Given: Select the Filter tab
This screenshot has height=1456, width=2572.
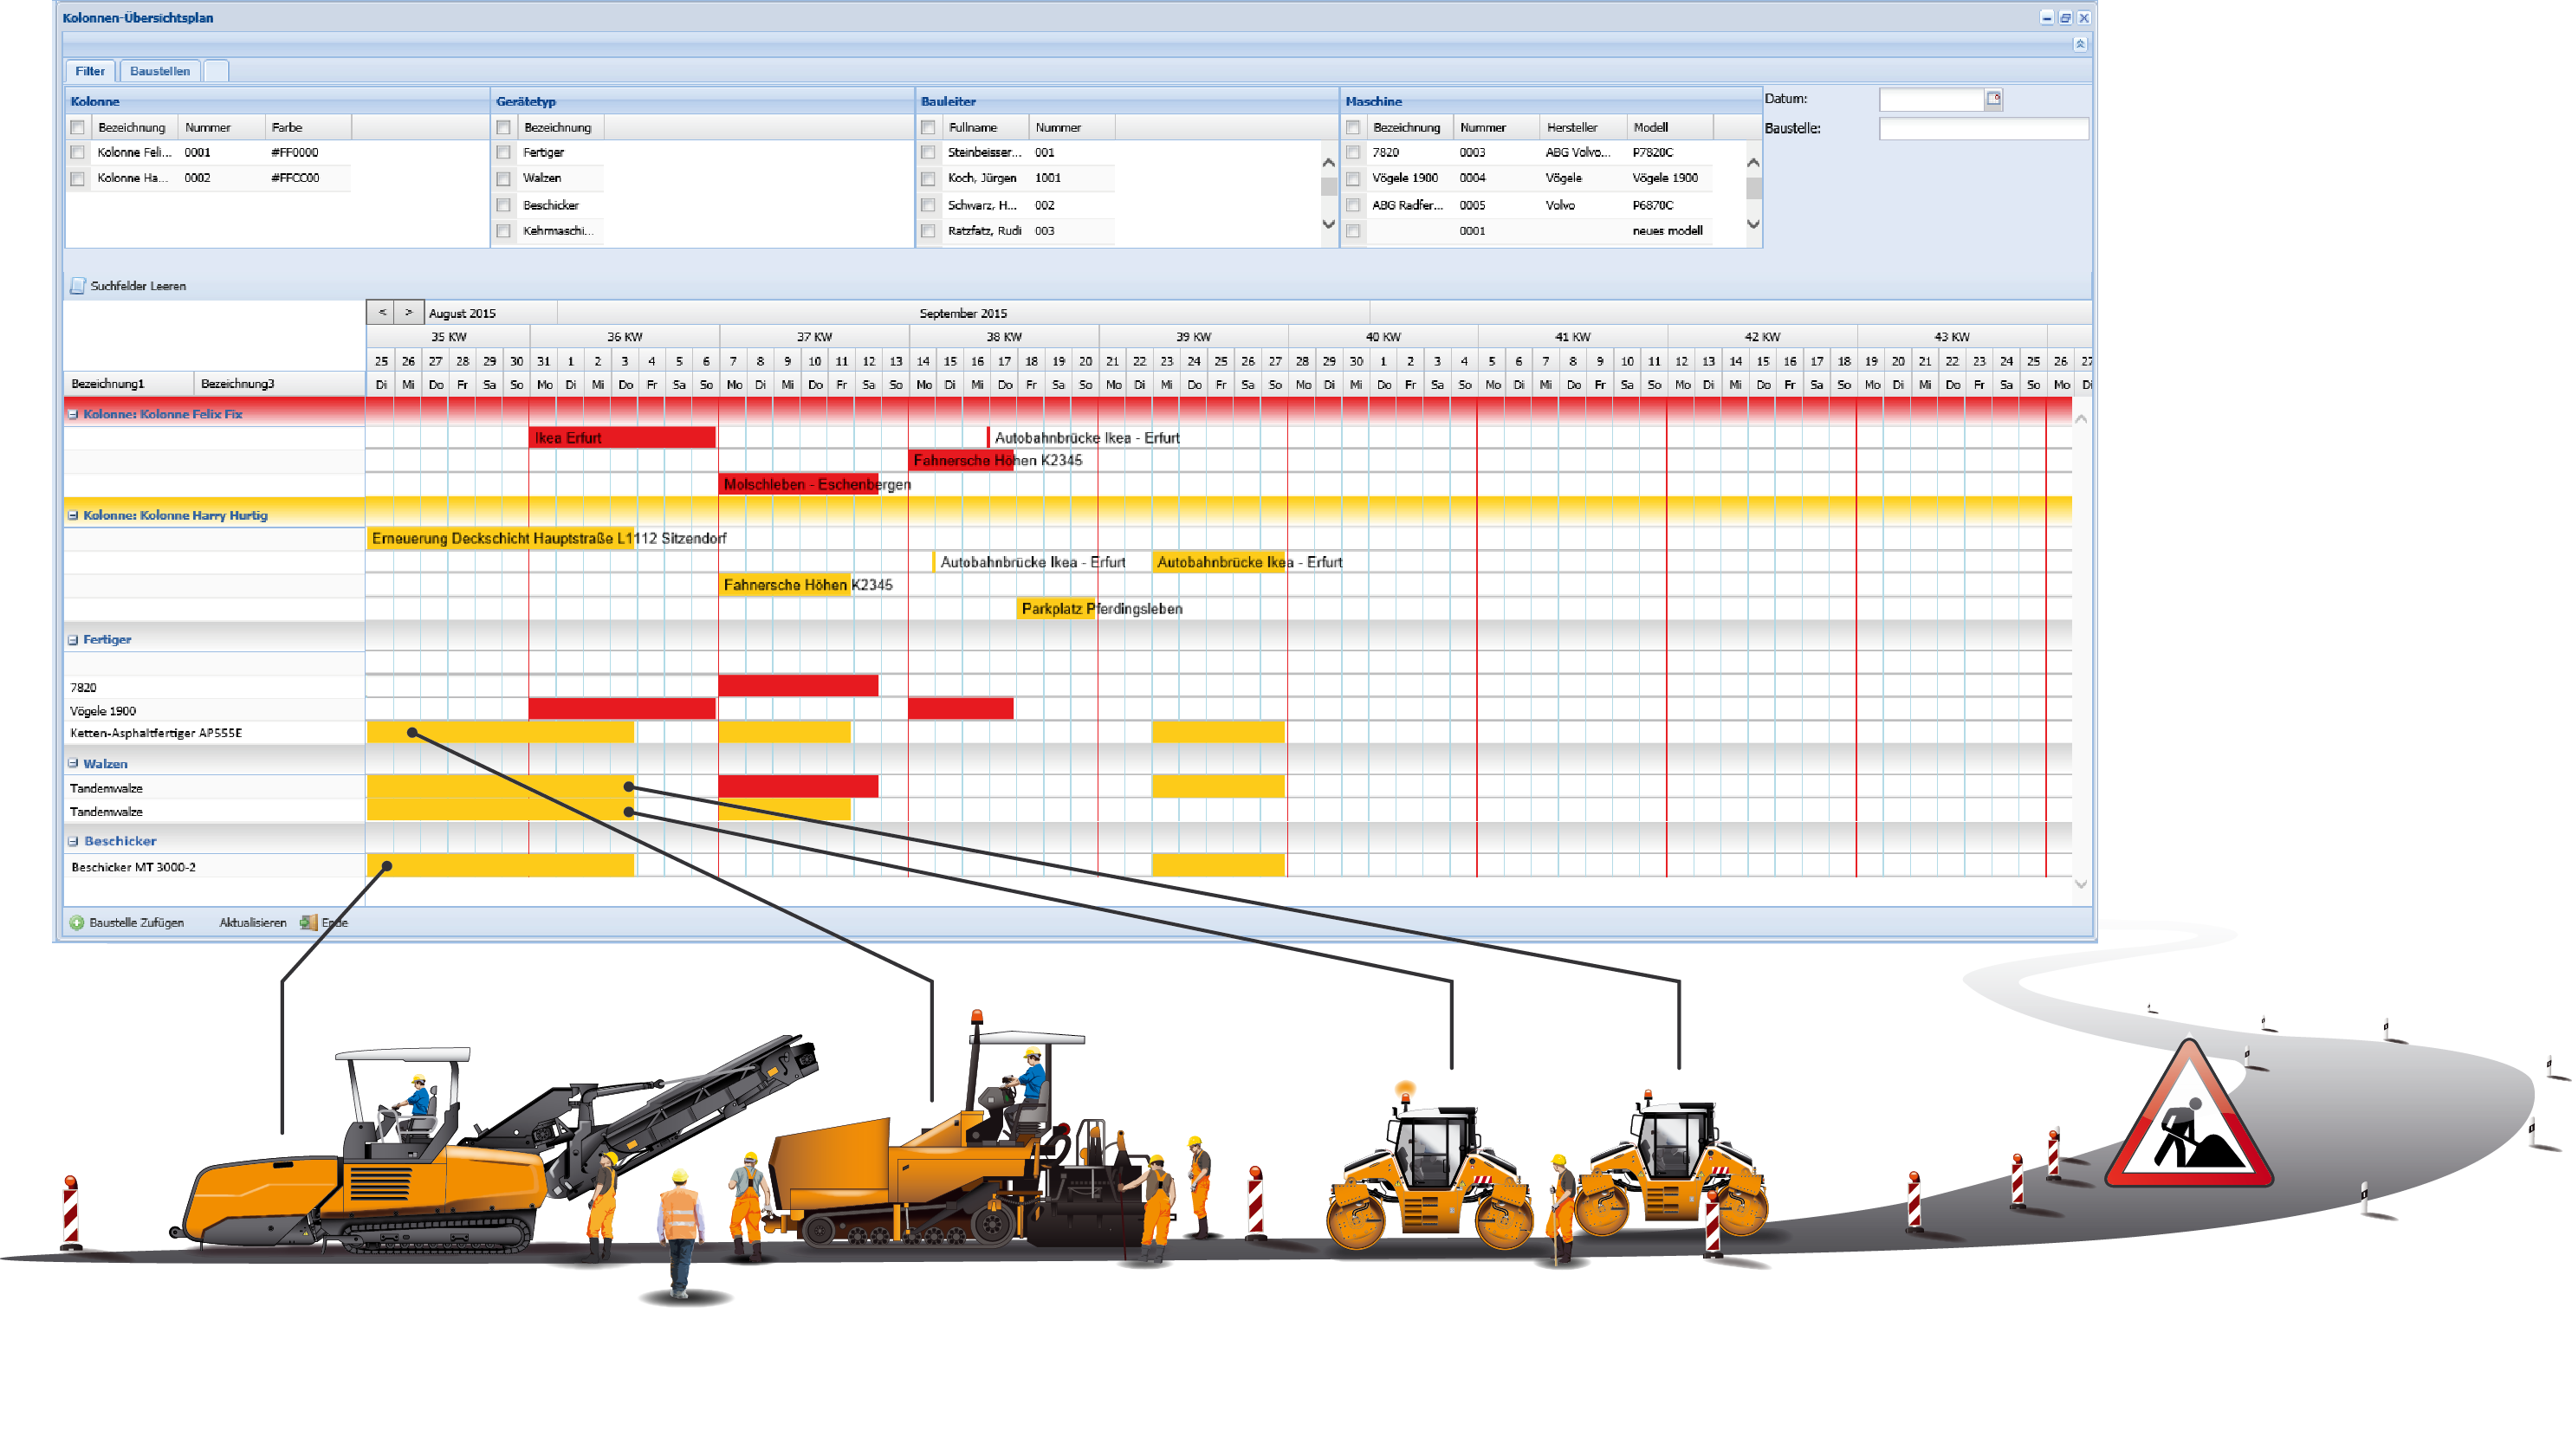Looking at the screenshot, I should (90, 71).
